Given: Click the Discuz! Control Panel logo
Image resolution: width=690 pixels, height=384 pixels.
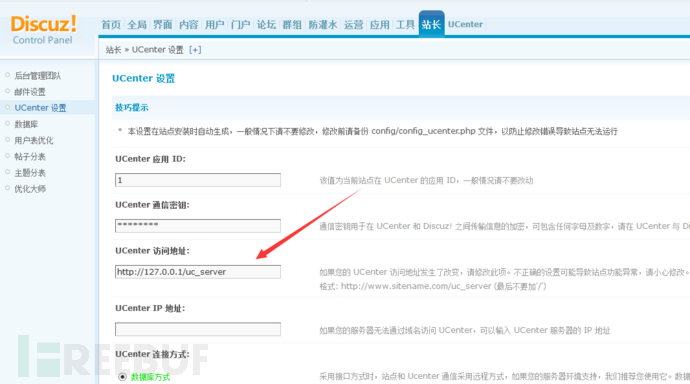Looking at the screenshot, I should [43, 30].
